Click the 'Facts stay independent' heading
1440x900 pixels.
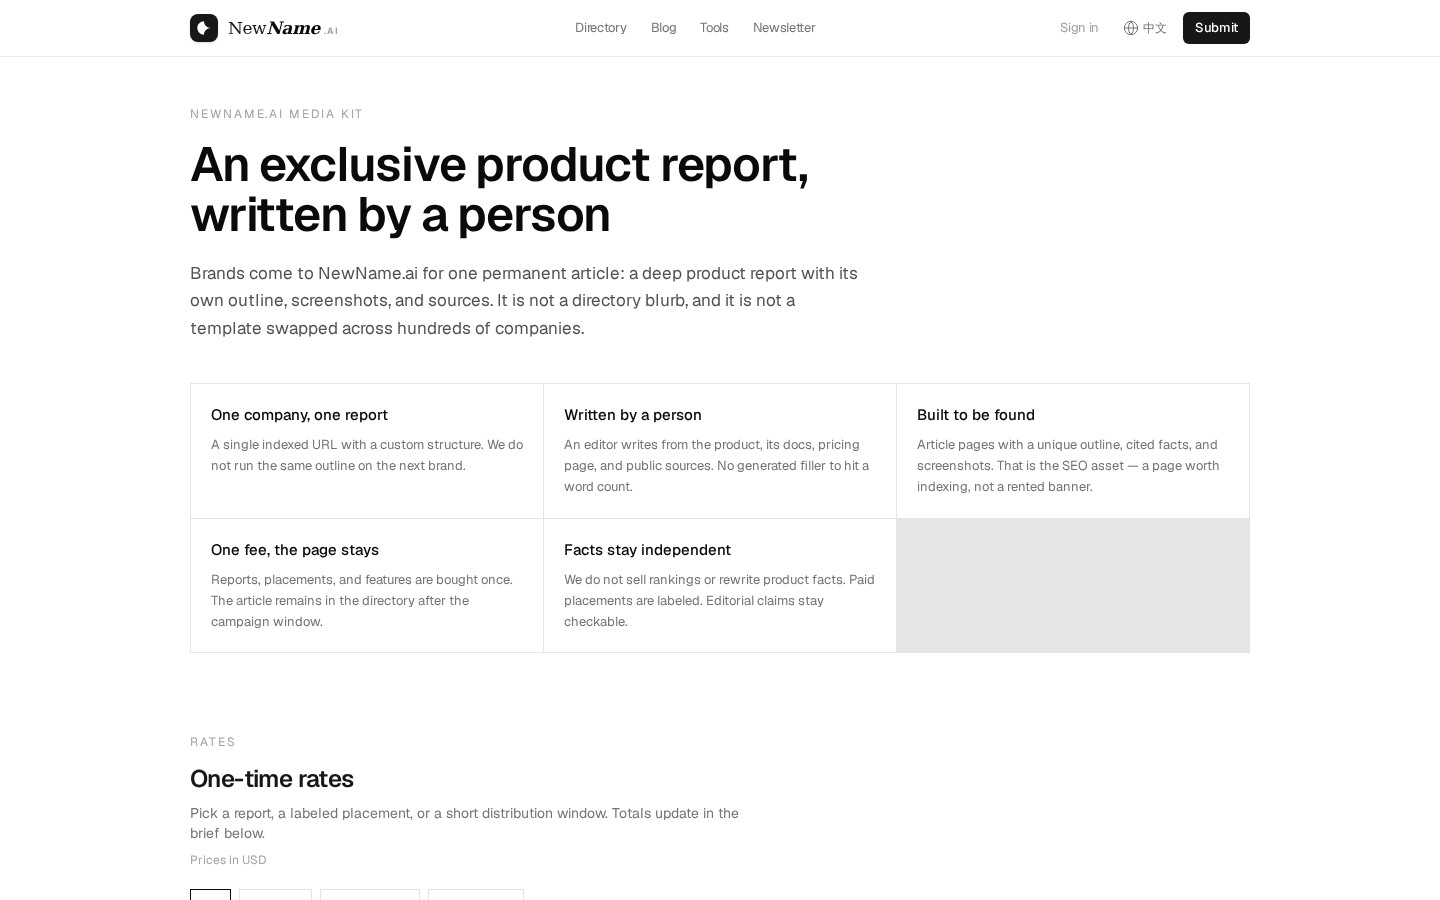tap(647, 550)
